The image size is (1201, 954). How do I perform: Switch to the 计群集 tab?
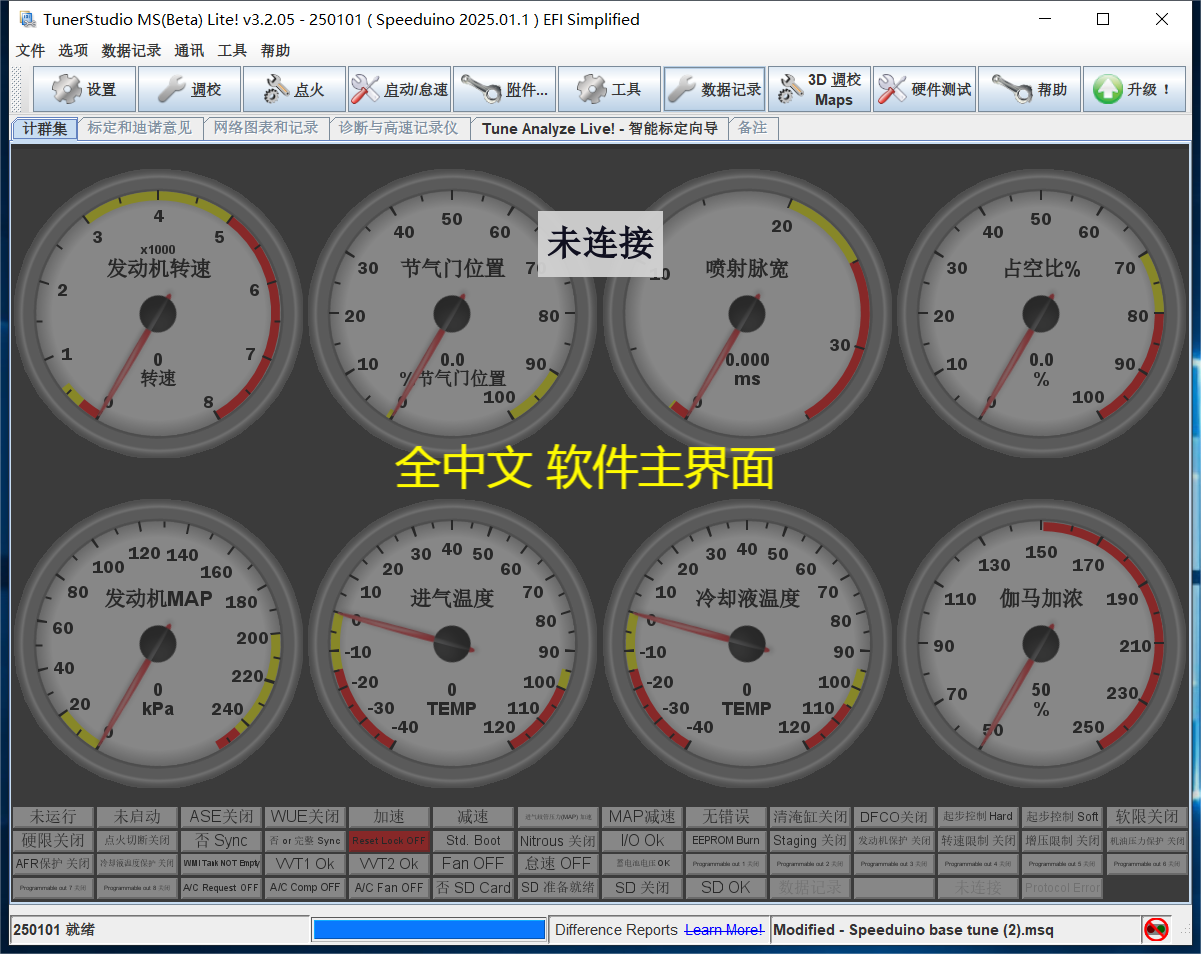click(45, 129)
